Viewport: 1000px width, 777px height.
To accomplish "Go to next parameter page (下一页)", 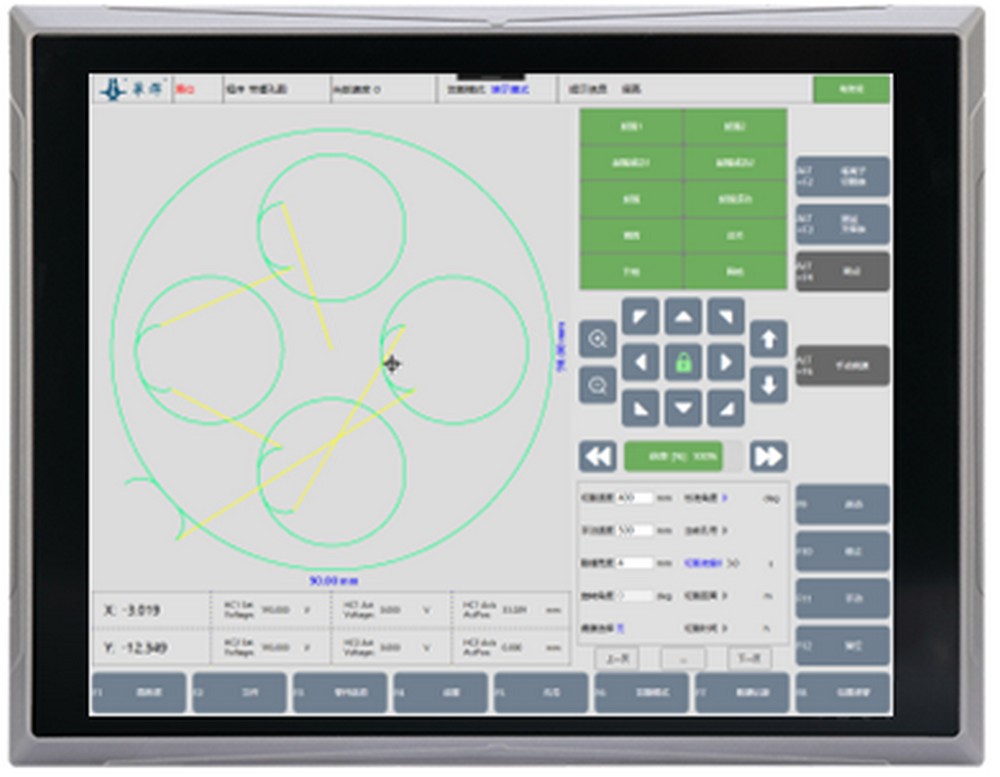I will (x=749, y=658).
